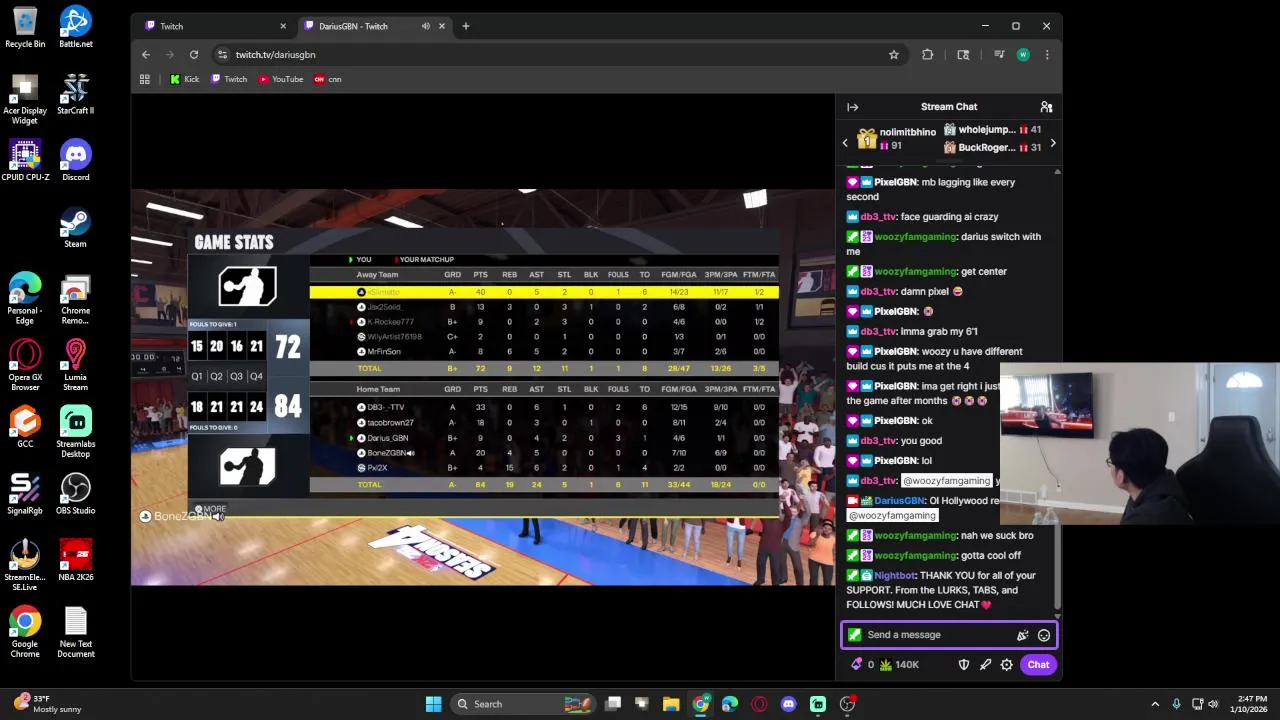Screen dimensions: 1280x720
Task: Show hidden system tray icons
Action: 1155,704
